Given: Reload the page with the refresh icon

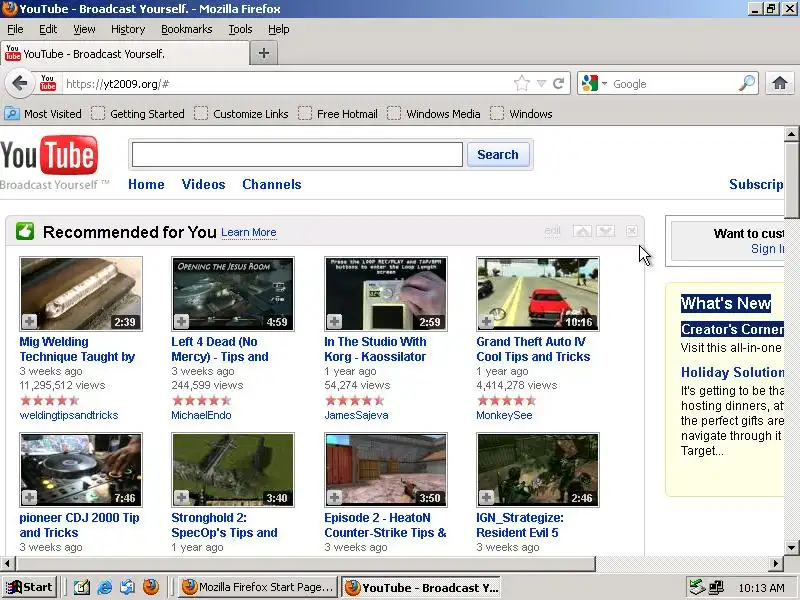Looking at the screenshot, I should [559, 83].
